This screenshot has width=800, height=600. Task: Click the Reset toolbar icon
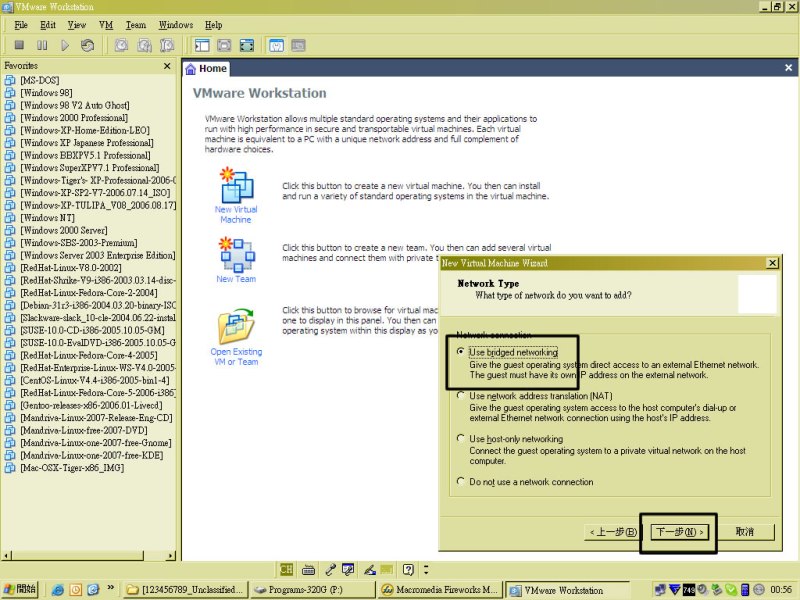88,45
